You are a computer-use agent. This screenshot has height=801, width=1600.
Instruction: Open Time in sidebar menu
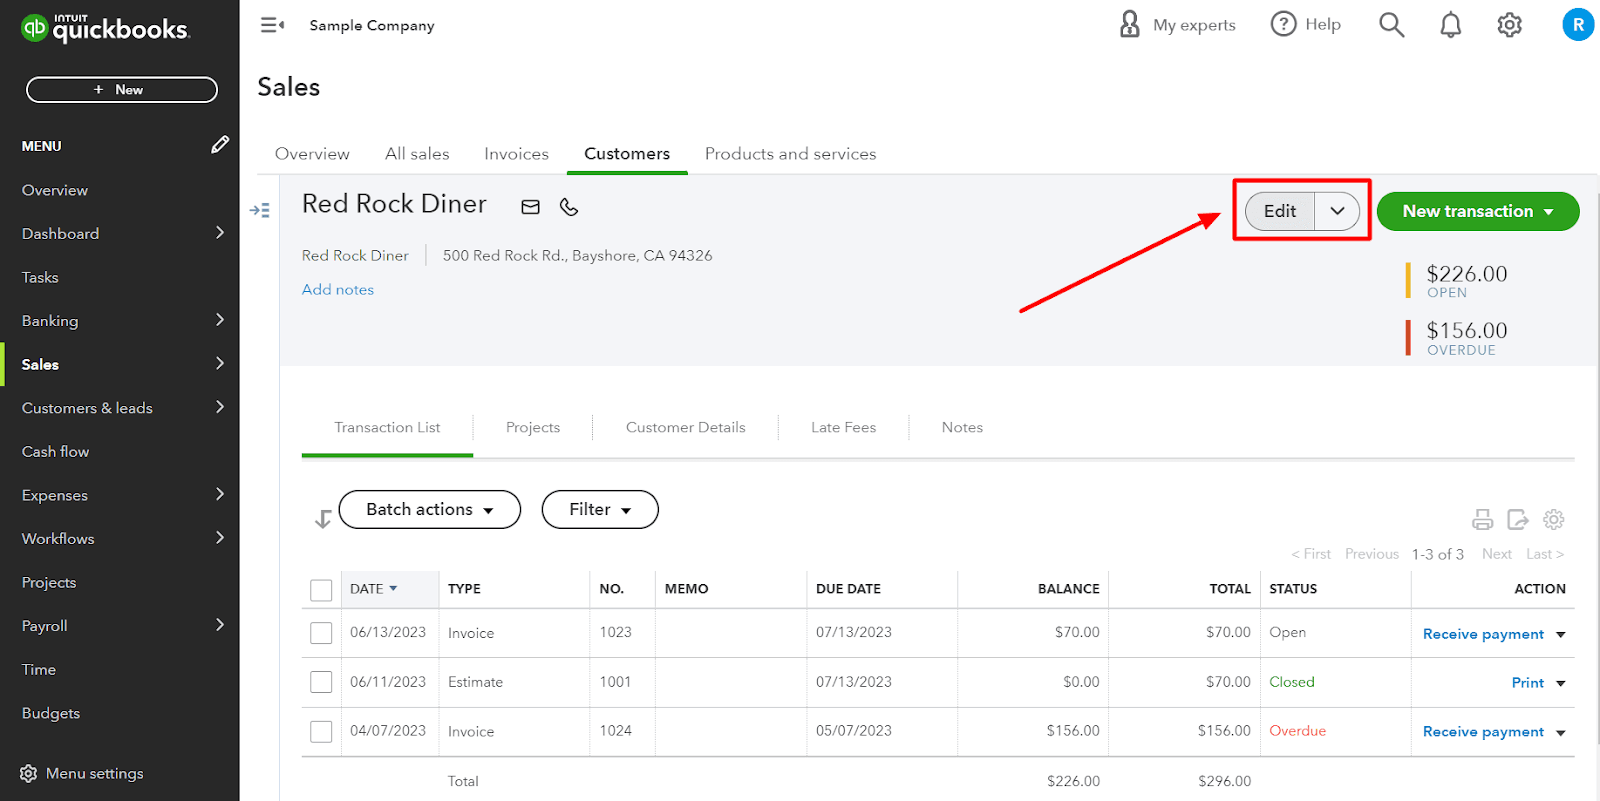[x=39, y=669]
